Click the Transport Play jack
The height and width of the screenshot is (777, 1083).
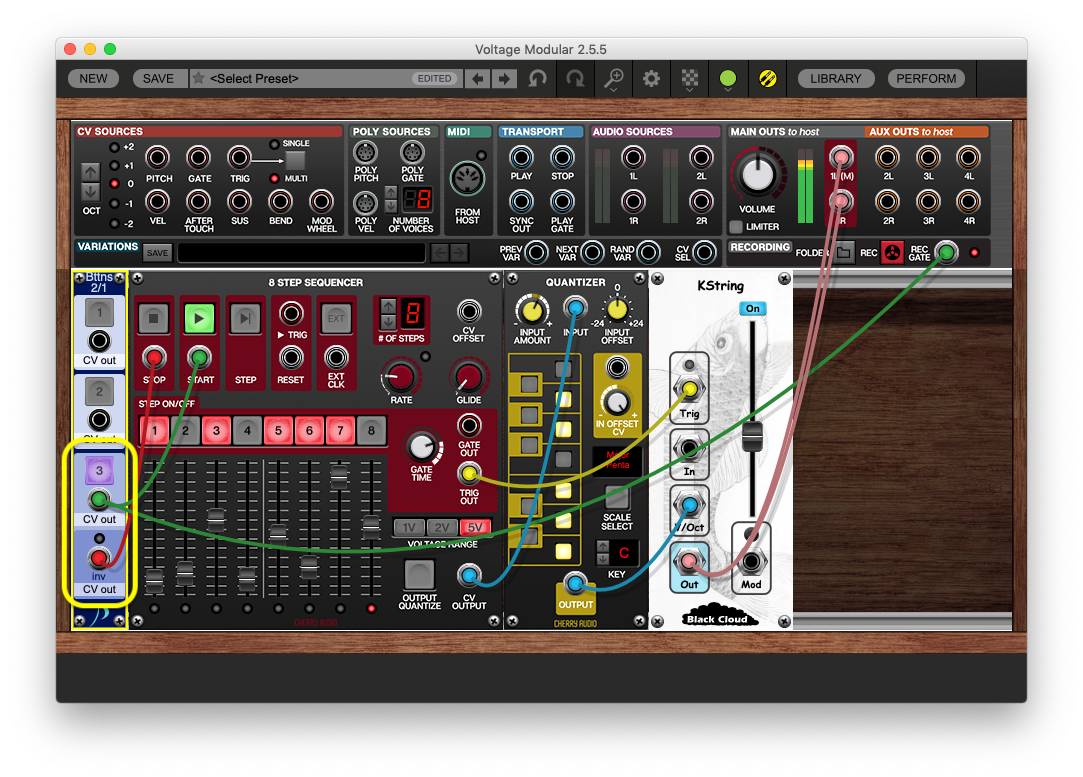[521, 157]
